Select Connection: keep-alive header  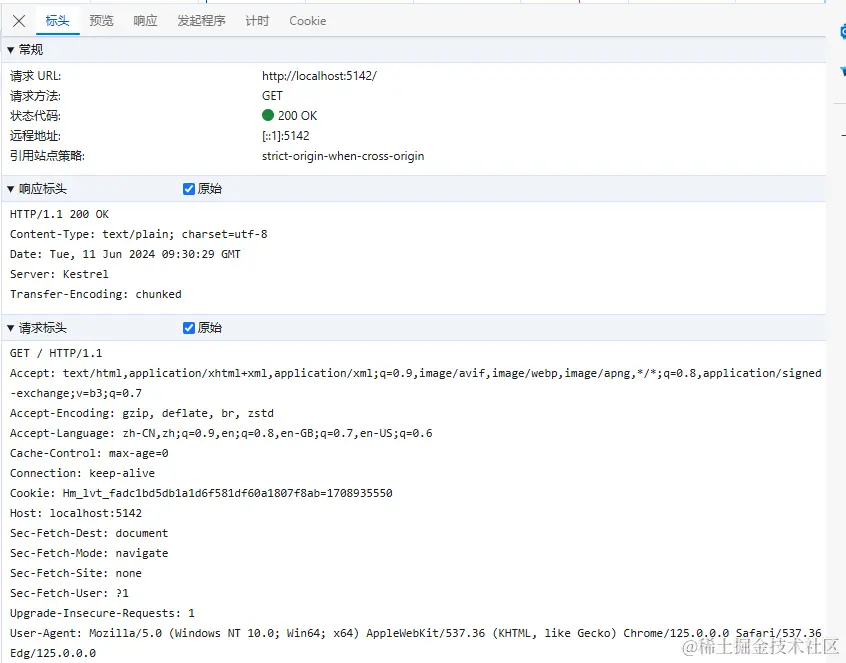pos(83,473)
